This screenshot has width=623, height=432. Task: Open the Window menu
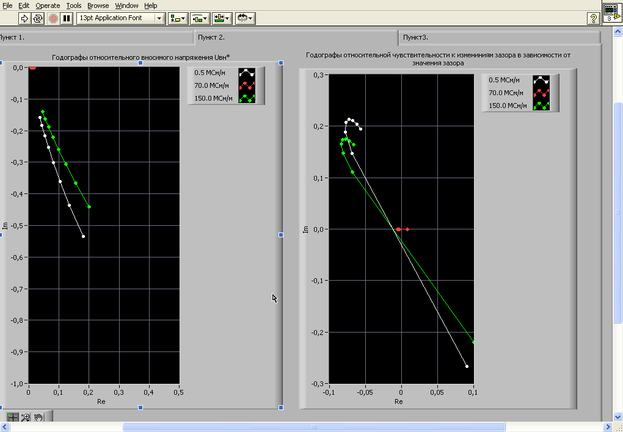click(x=126, y=6)
